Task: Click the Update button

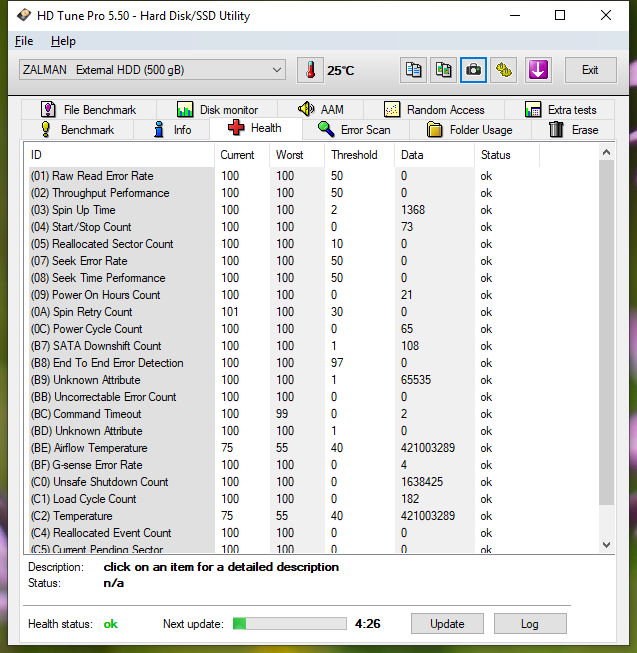Action: pyautogui.click(x=447, y=623)
